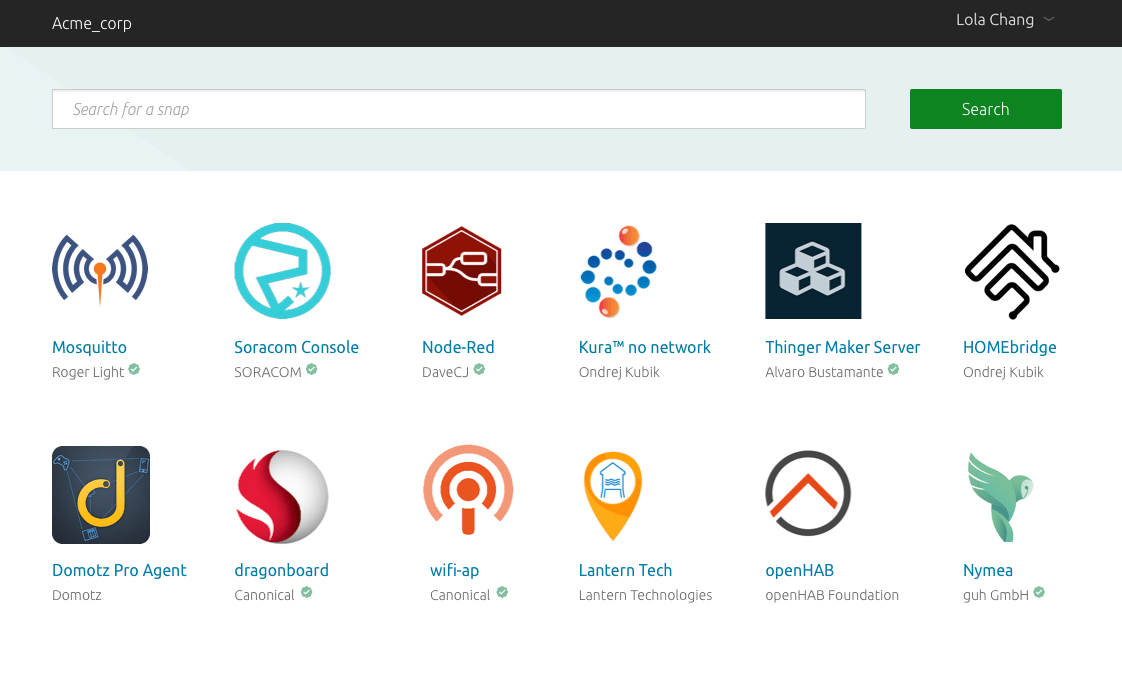Click the Kura™ no network dotted icon
This screenshot has height=677, width=1122.
(x=618, y=270)
